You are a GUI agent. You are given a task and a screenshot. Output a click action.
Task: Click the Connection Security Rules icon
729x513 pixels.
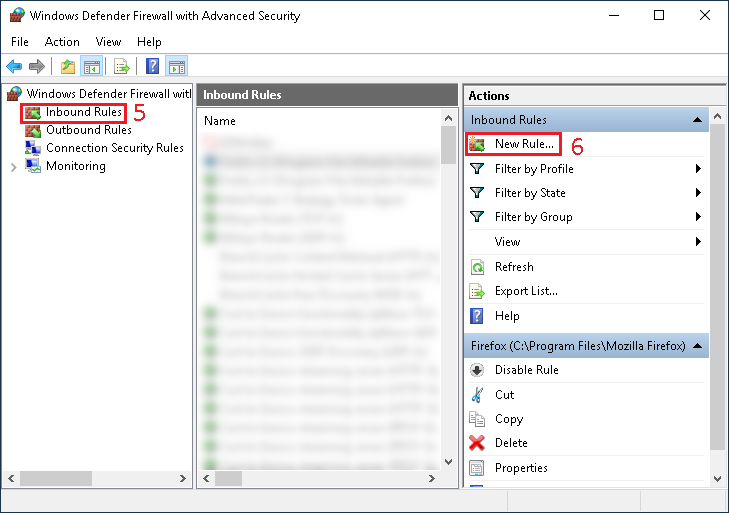[33, 148]
